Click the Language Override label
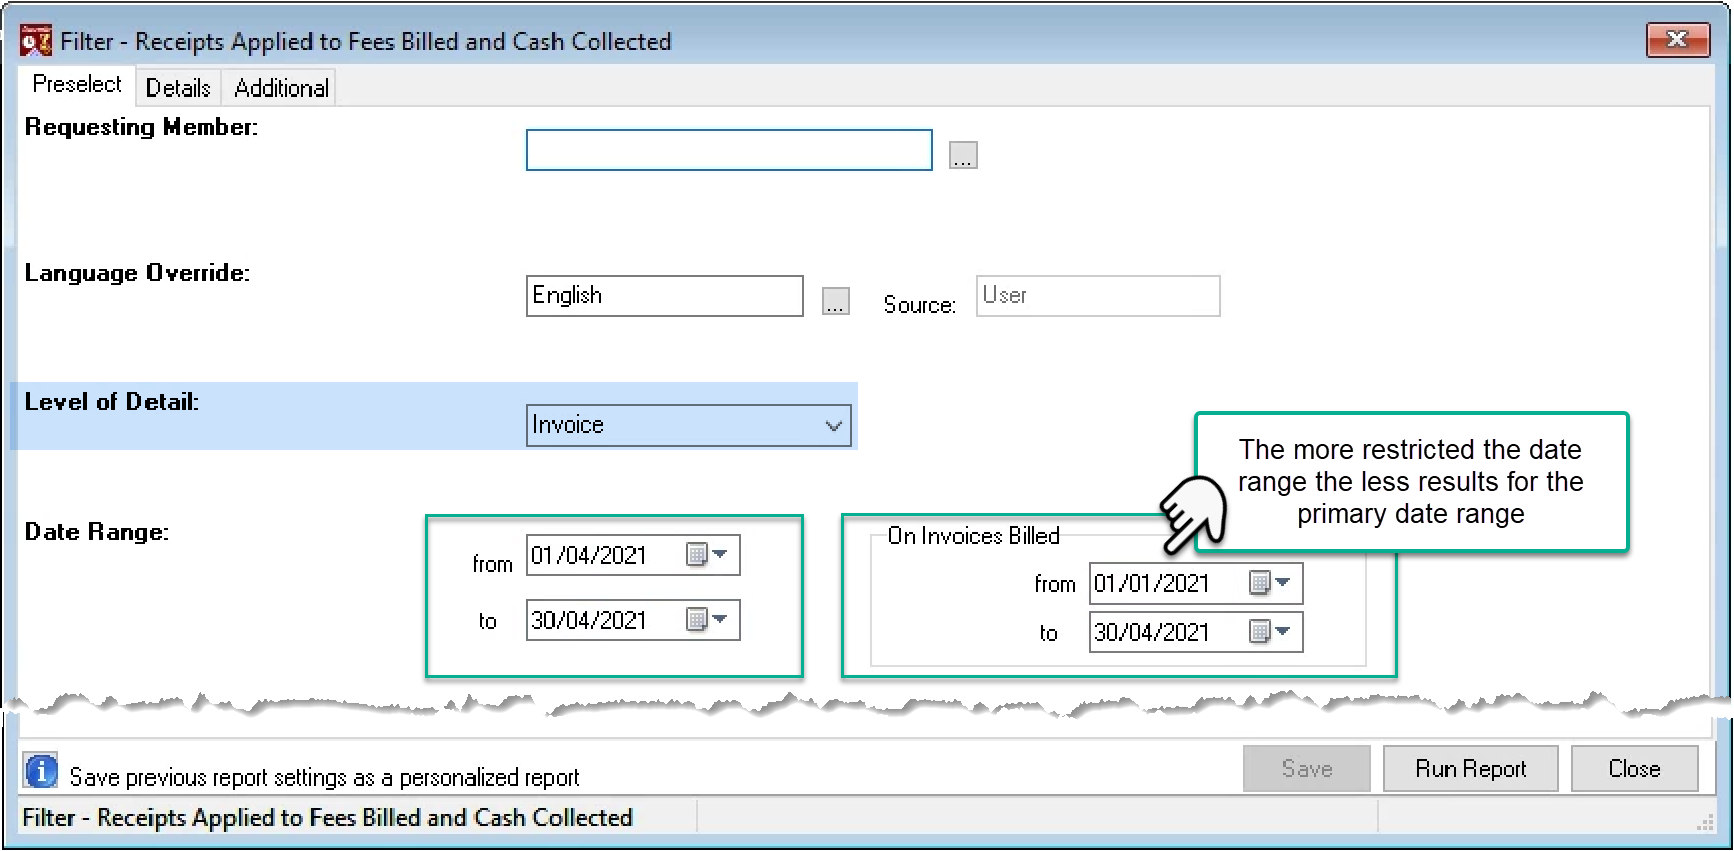The image size is (1734, 851). 137,273
